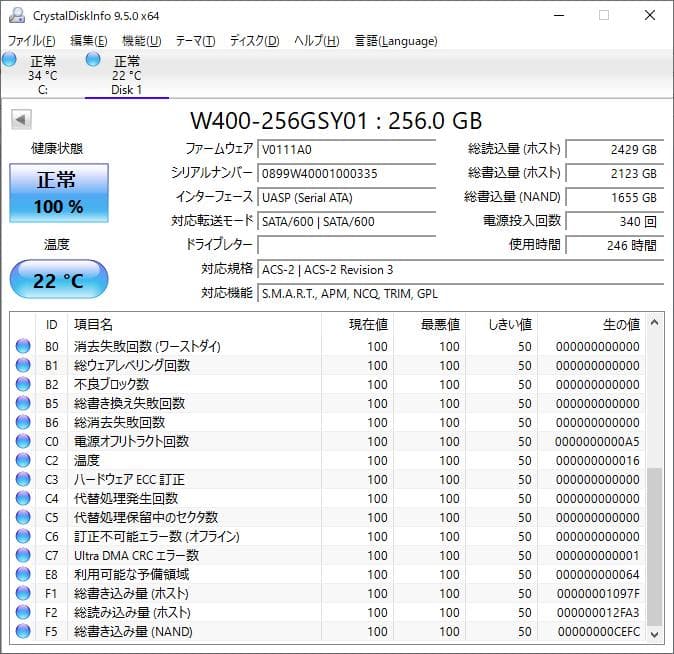Click the status orb in row C2
Screen dimensions: 674x654
pyautogui.click(x=23, y=460)
